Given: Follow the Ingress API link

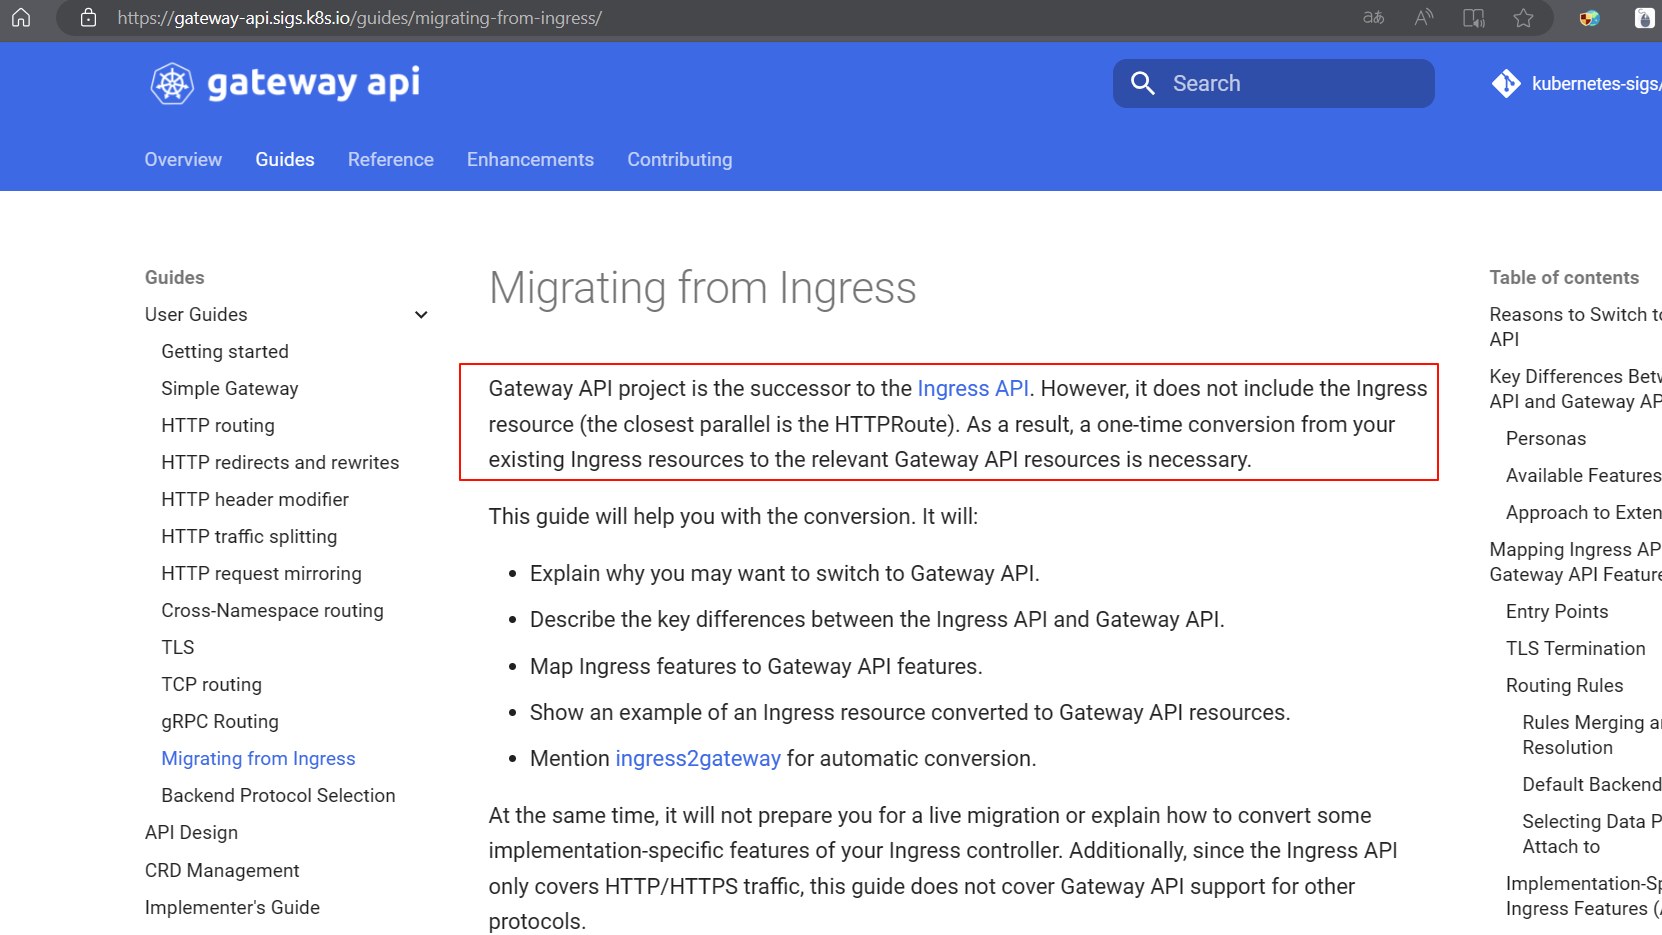Looking at the screenshot, I should (972, 389).
